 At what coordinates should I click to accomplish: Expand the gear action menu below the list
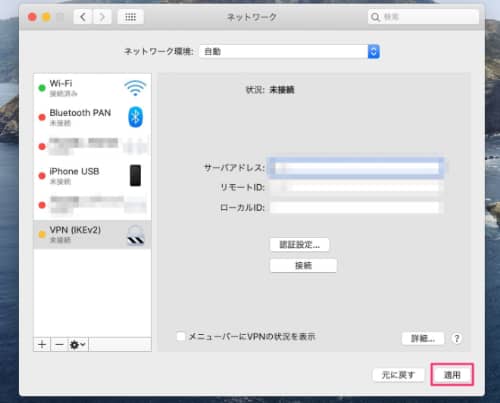(x=78, y=344)
